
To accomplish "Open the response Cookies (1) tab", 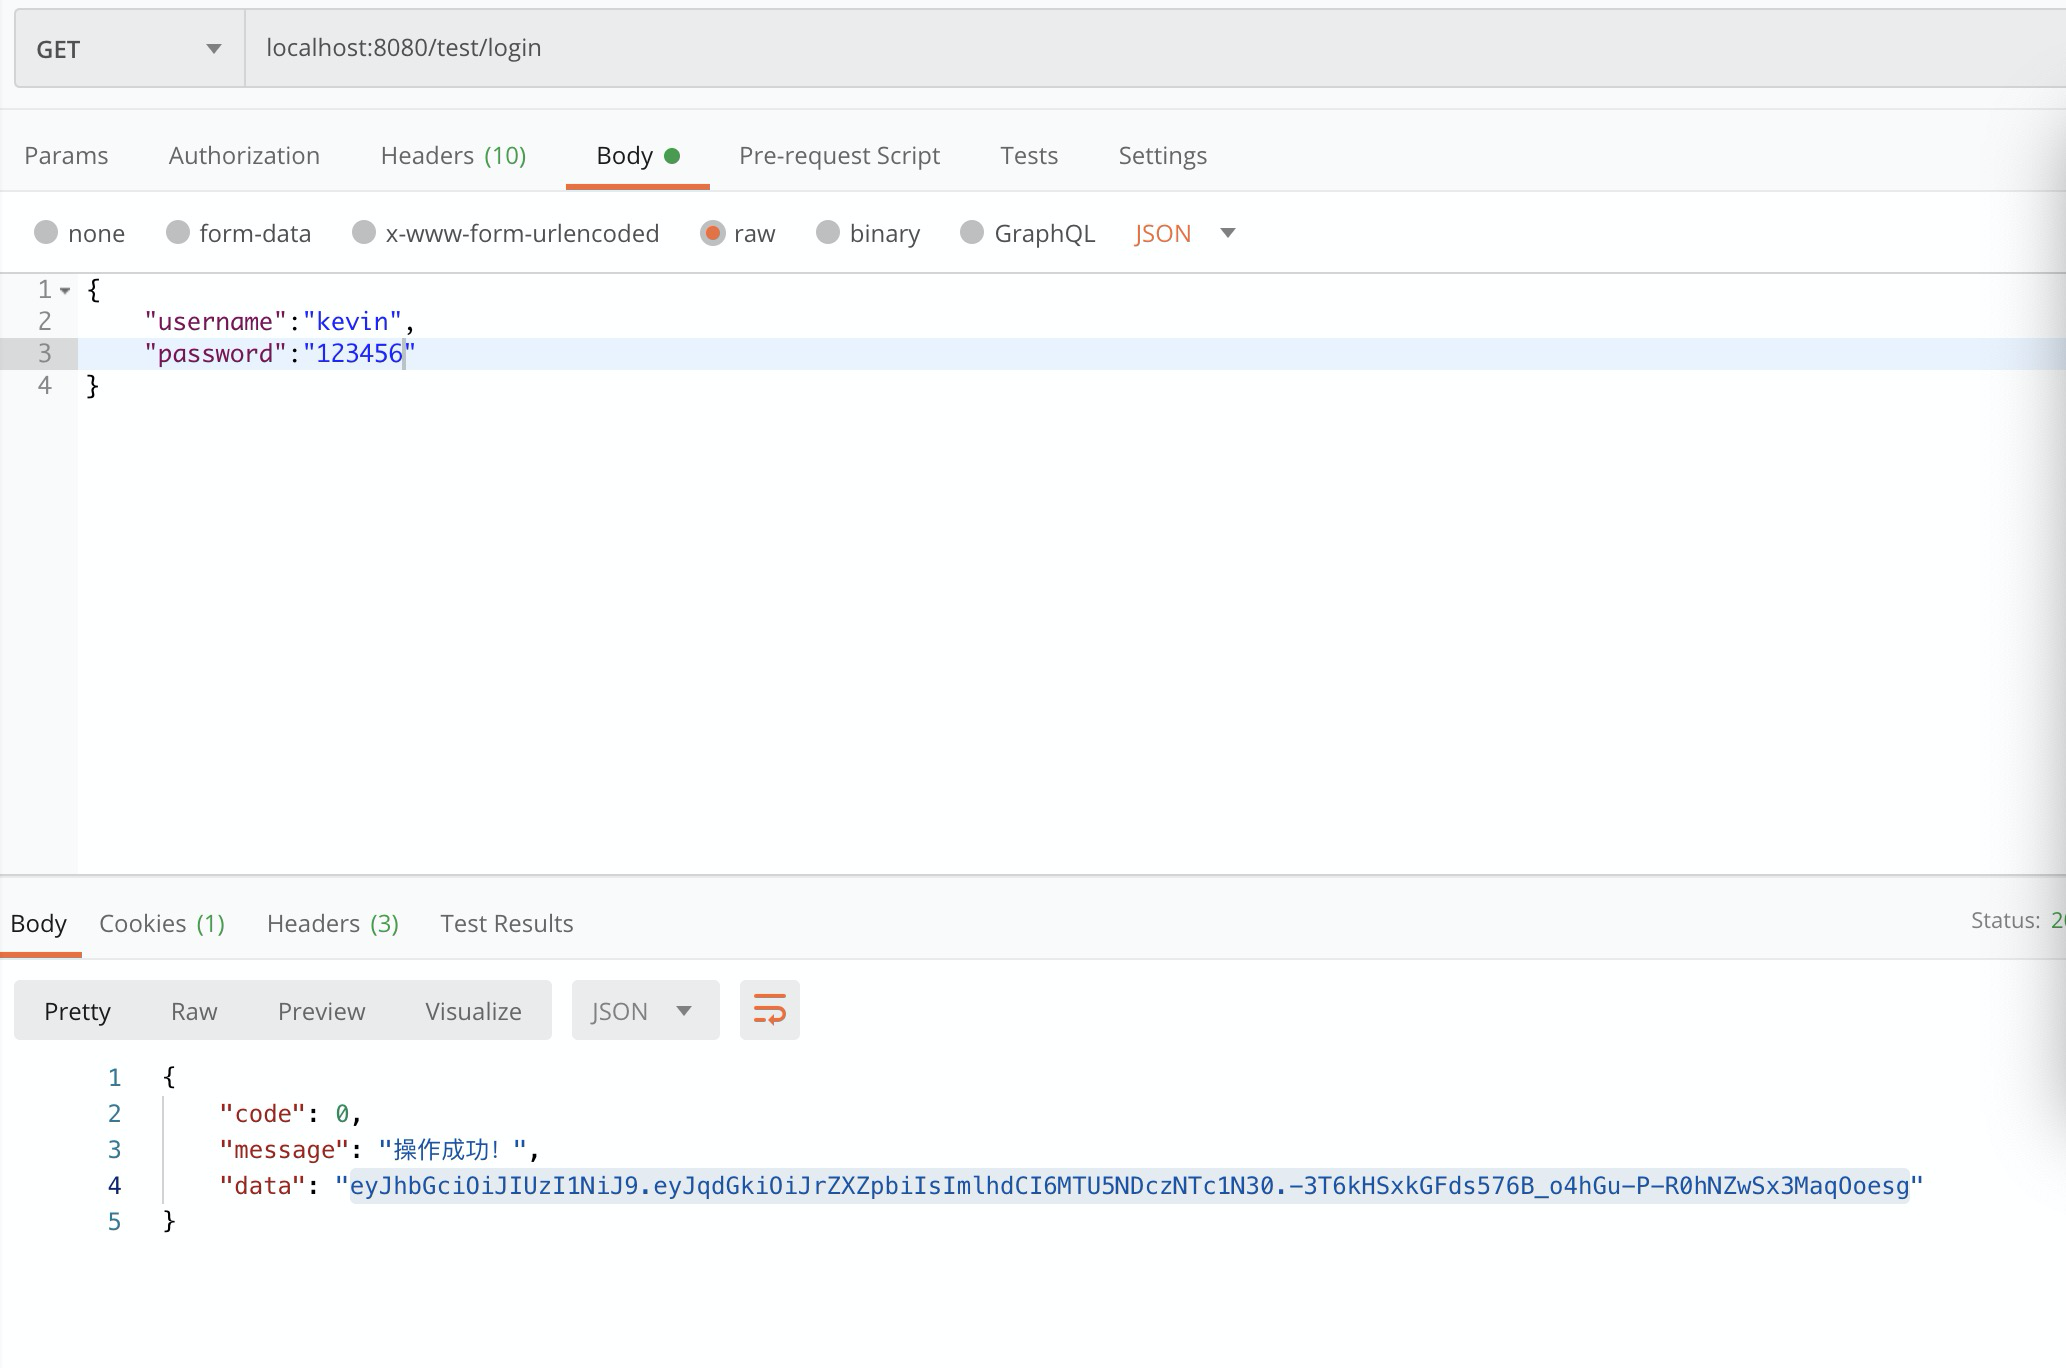I will tap(162, 923).
